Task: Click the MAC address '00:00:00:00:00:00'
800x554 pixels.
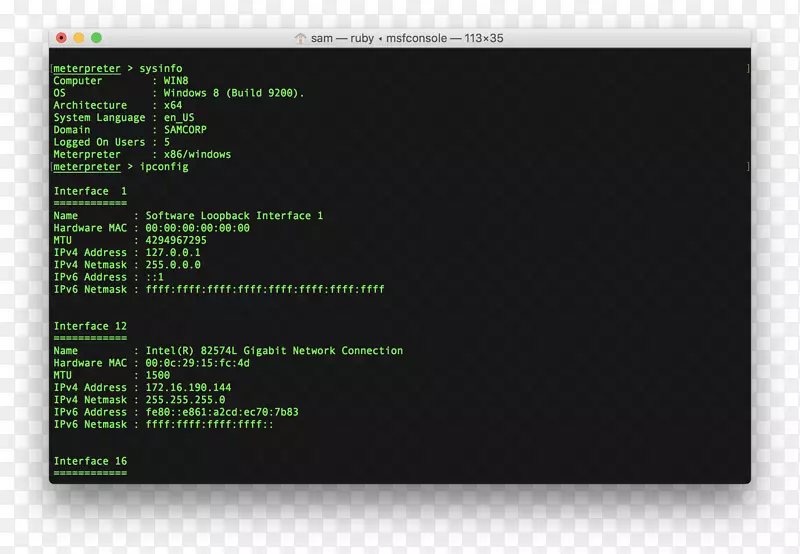Action: pyautogui.click(x=197, y=228)
